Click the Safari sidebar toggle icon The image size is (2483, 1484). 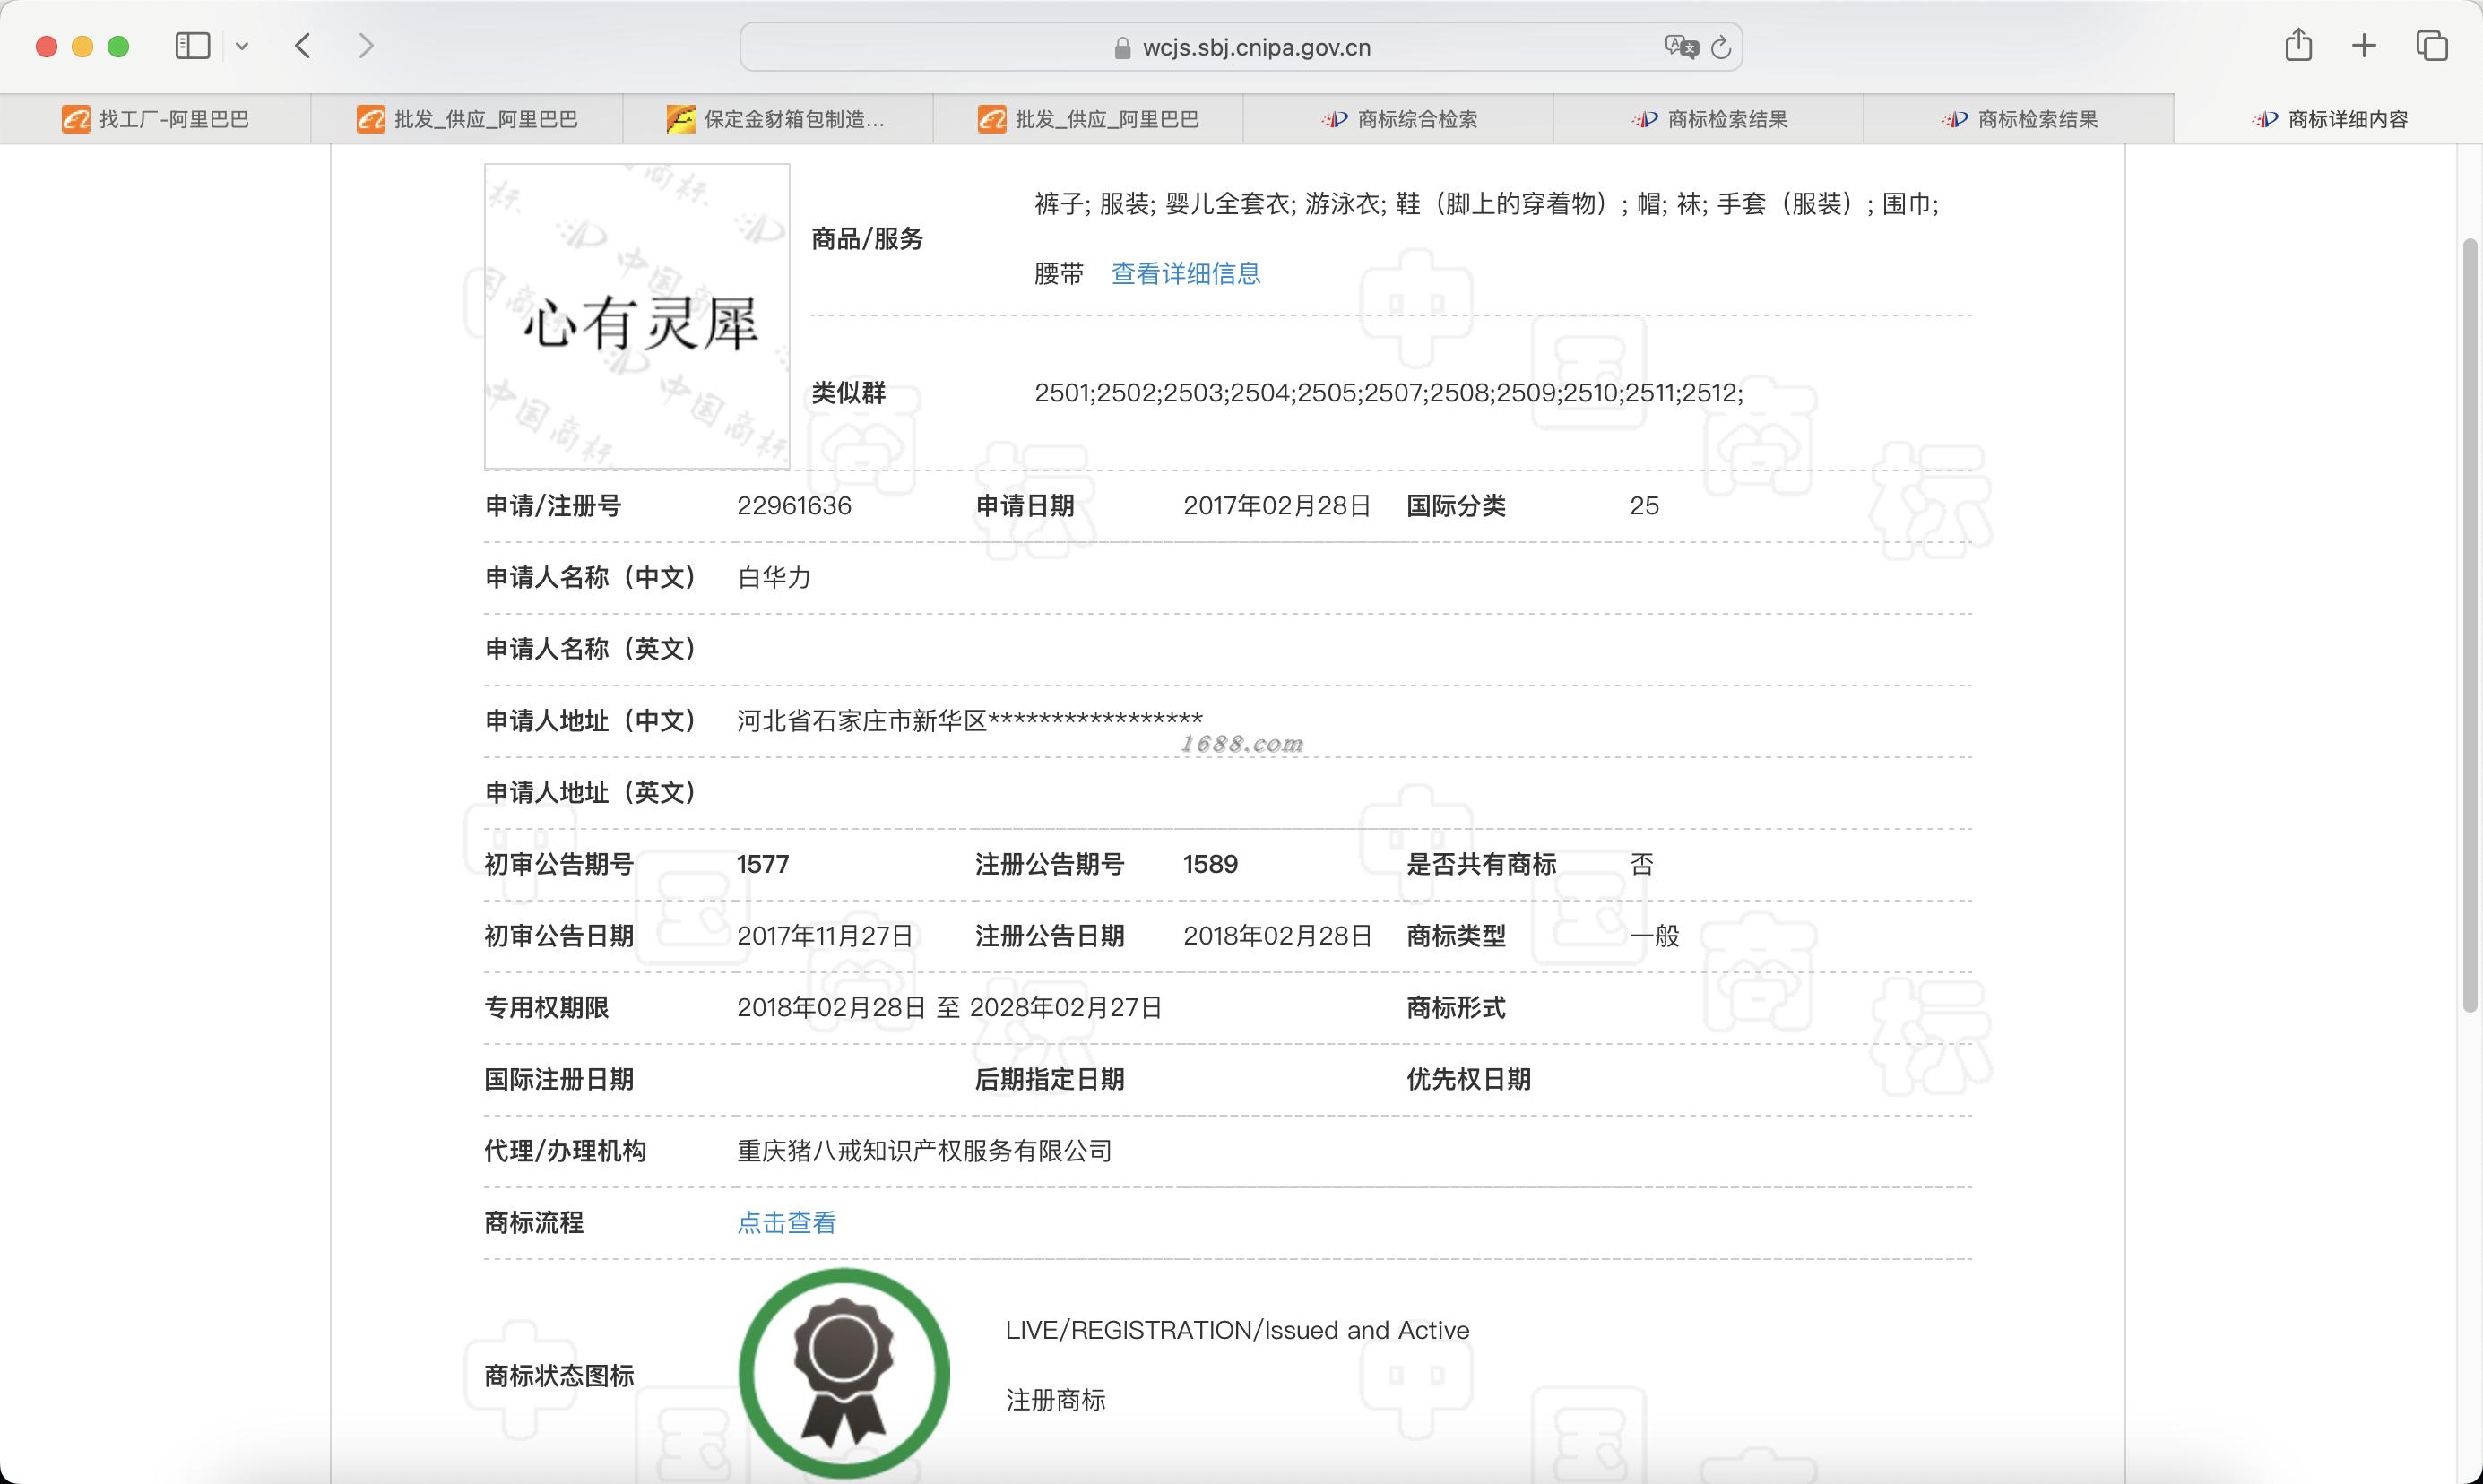(192, 46)
